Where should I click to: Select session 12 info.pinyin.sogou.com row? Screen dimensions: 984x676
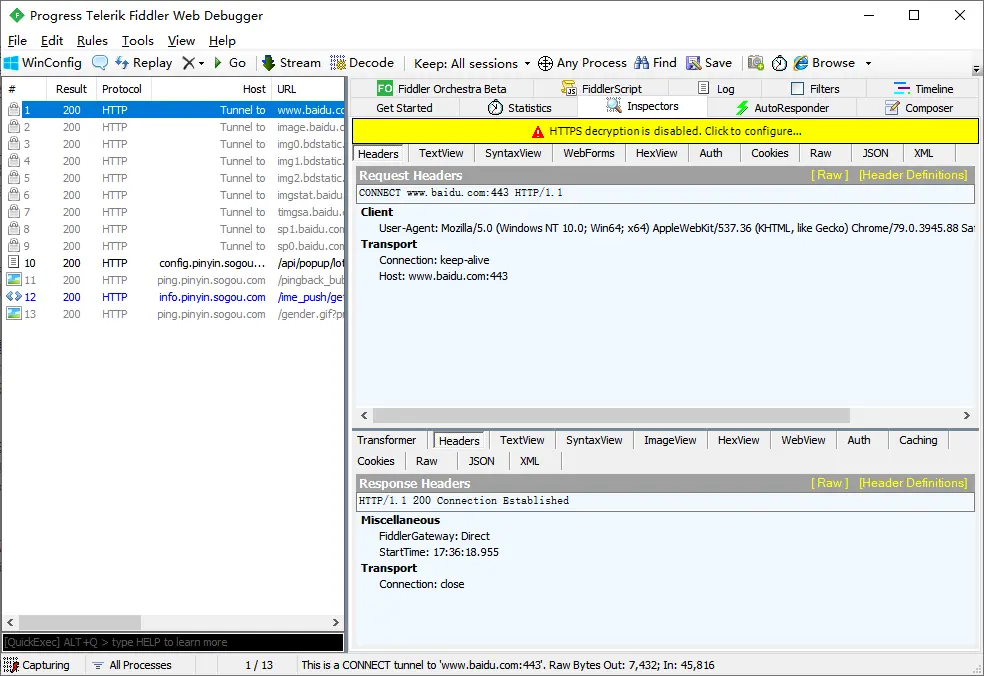point(174,297)
